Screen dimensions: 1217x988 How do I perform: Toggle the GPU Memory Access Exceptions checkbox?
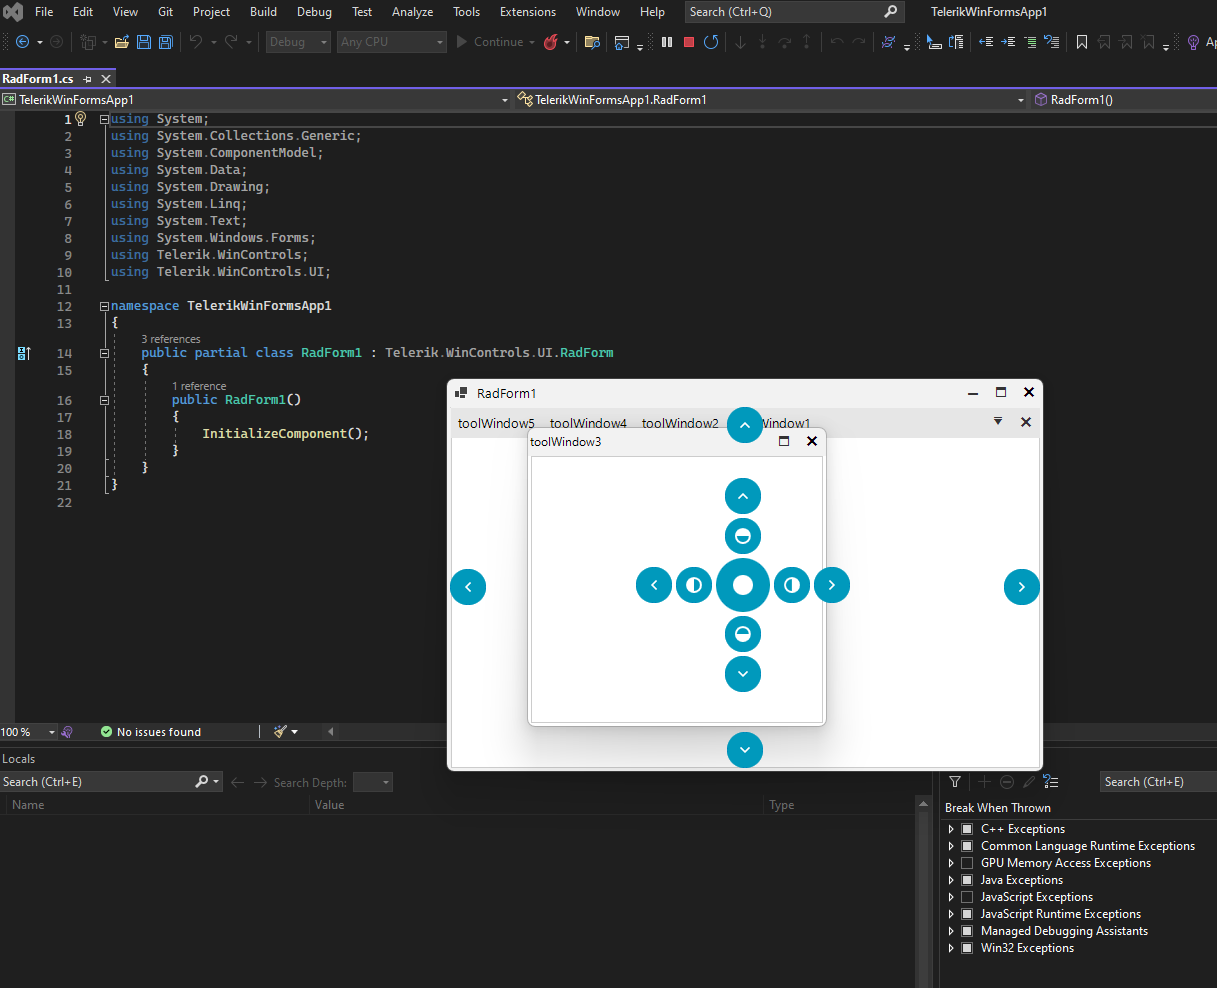967,863
